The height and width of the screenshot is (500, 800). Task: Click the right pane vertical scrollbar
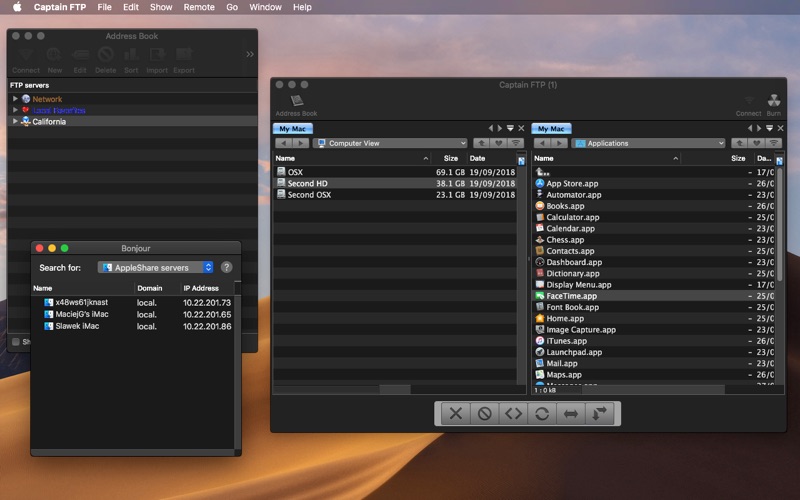[x=780, y=224]
